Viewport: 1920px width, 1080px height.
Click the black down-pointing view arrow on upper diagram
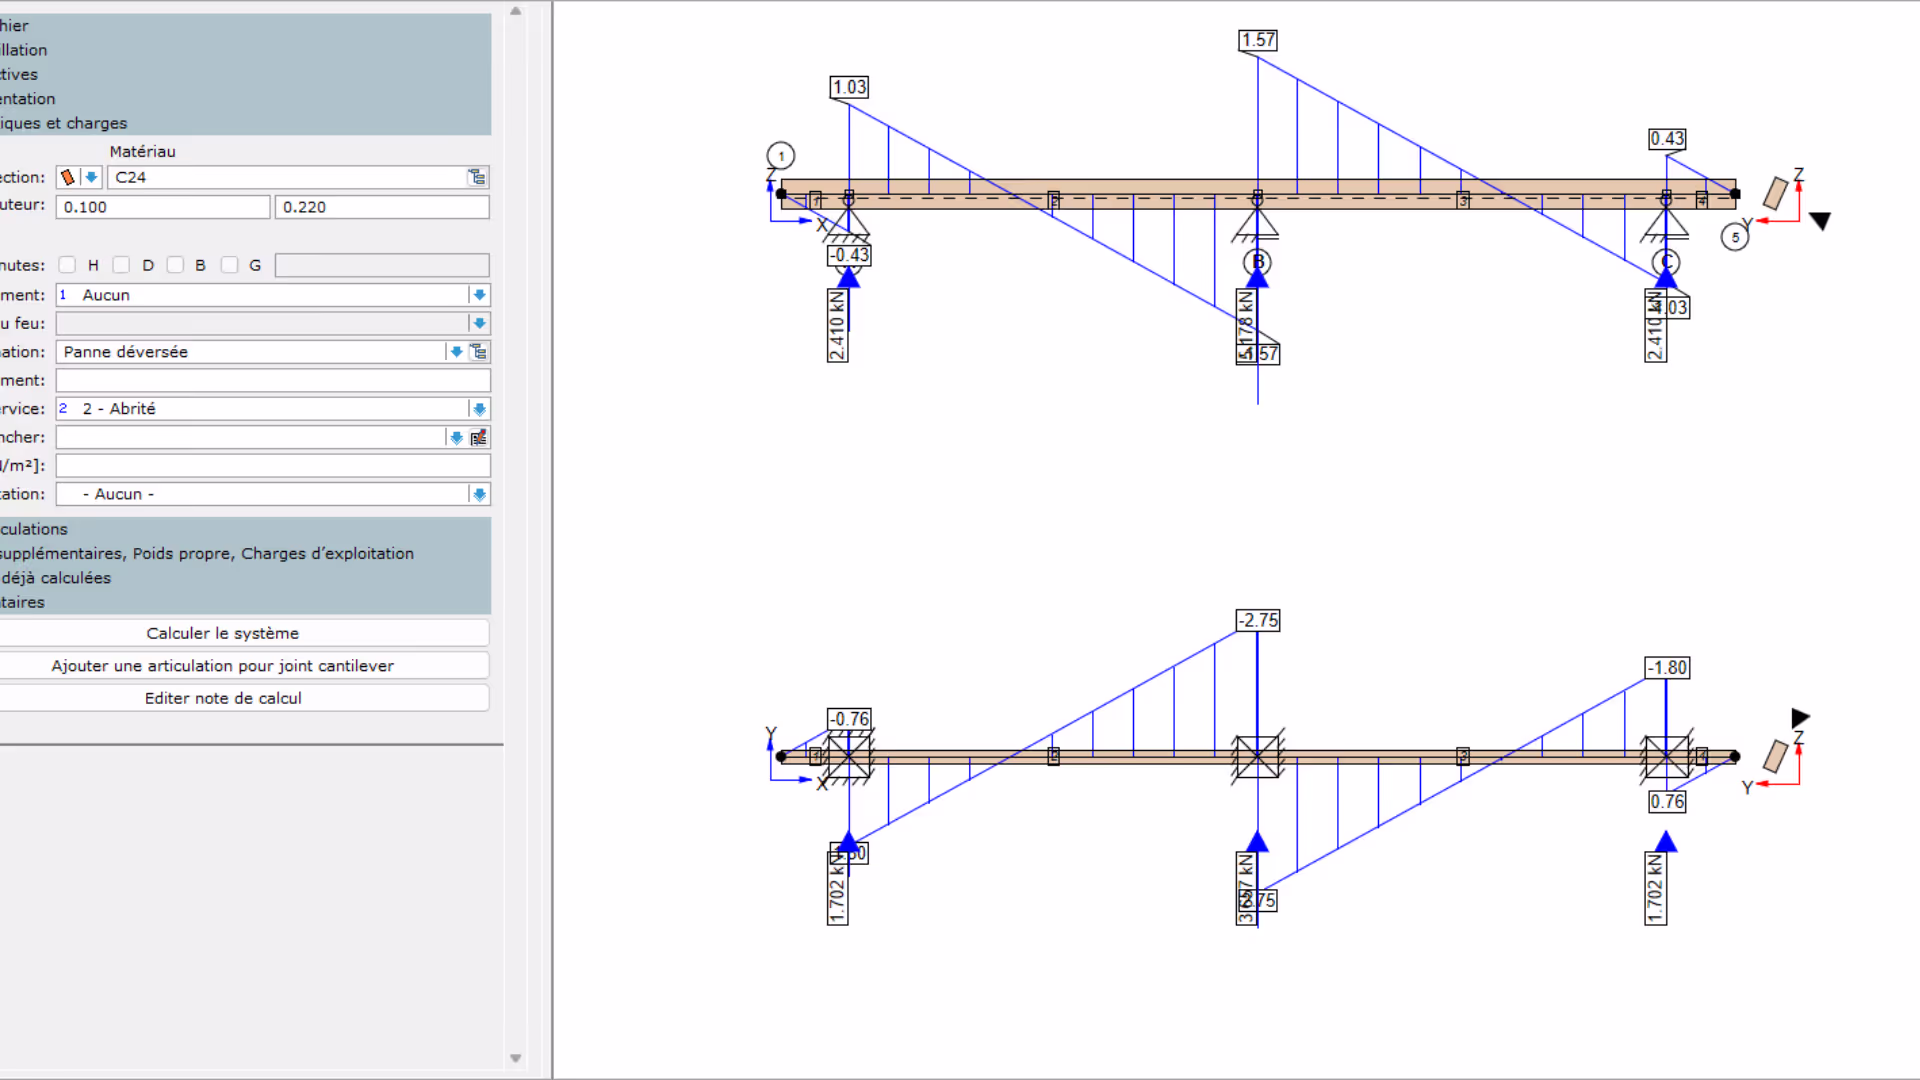1820,221
